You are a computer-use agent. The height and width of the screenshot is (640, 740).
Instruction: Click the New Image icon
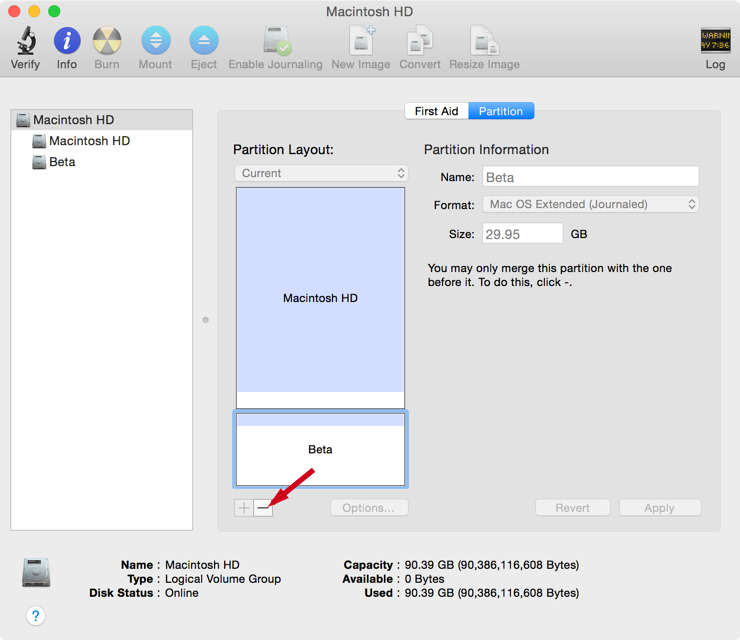[x=362, y=41]
